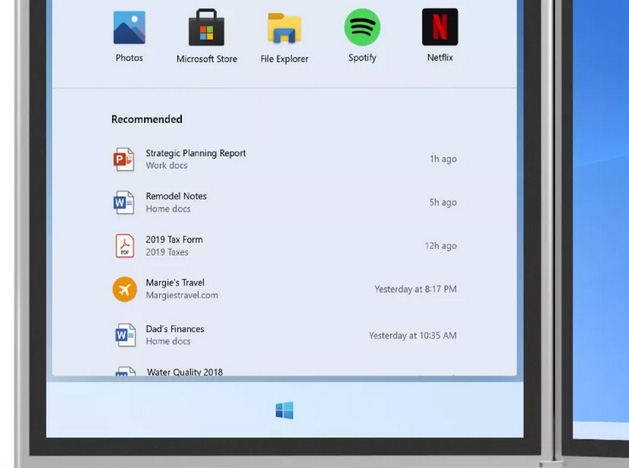Open the Photos app icon

coord(129,28)
